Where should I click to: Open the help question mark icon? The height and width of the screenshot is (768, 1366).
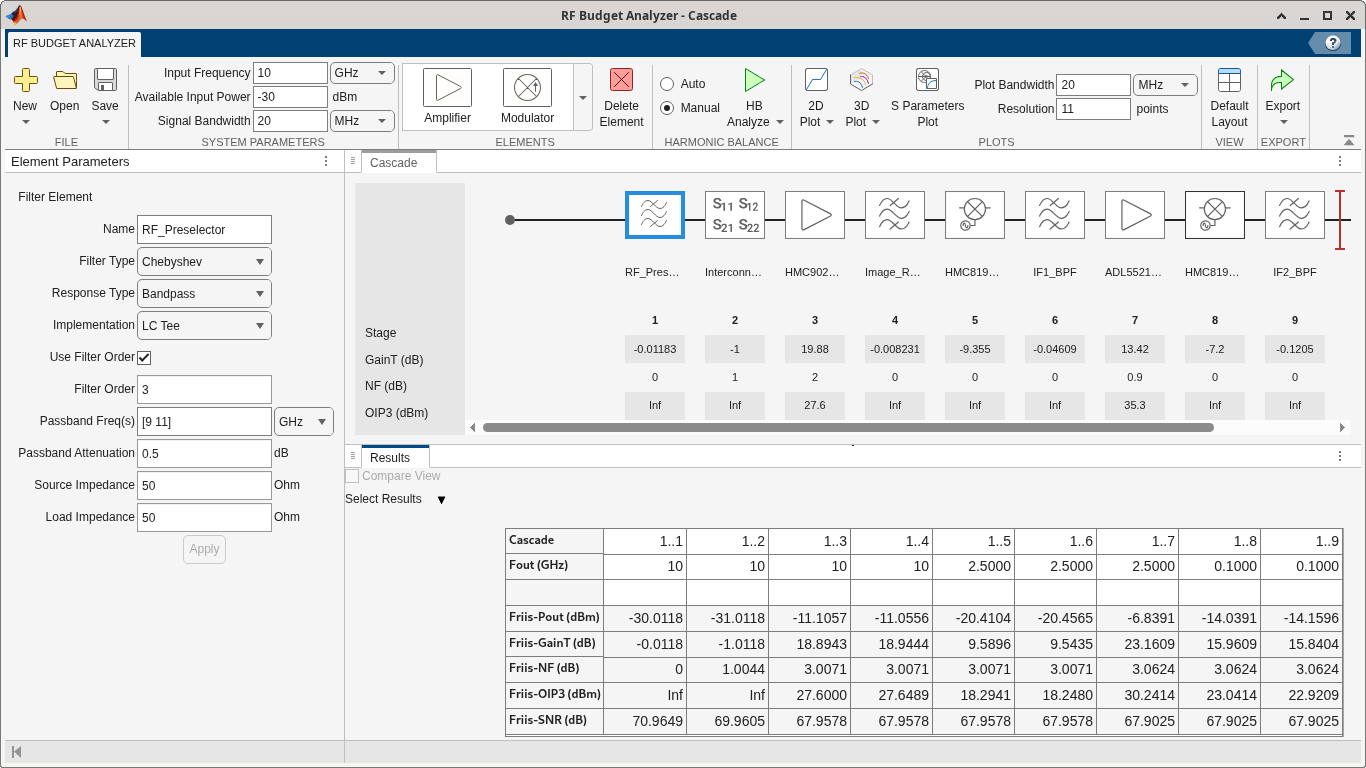1332,43
